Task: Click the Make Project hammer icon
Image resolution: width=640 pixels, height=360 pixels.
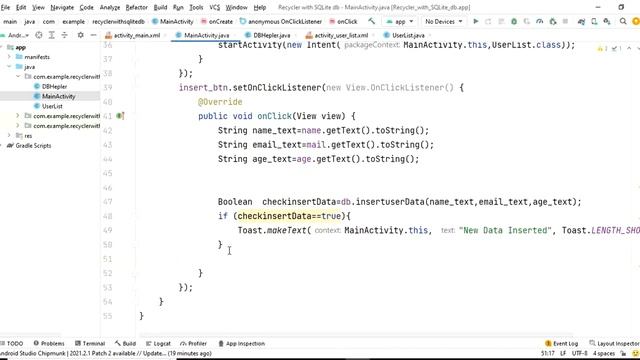Action: point(371,21)
